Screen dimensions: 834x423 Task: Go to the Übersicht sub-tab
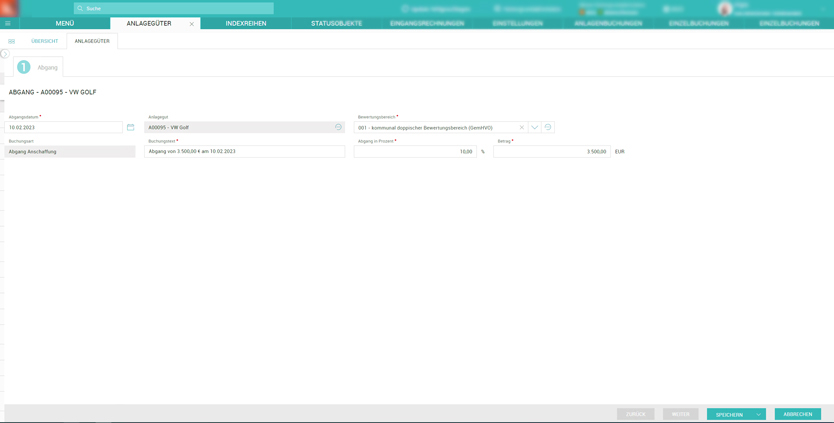[x=44, y=41]
